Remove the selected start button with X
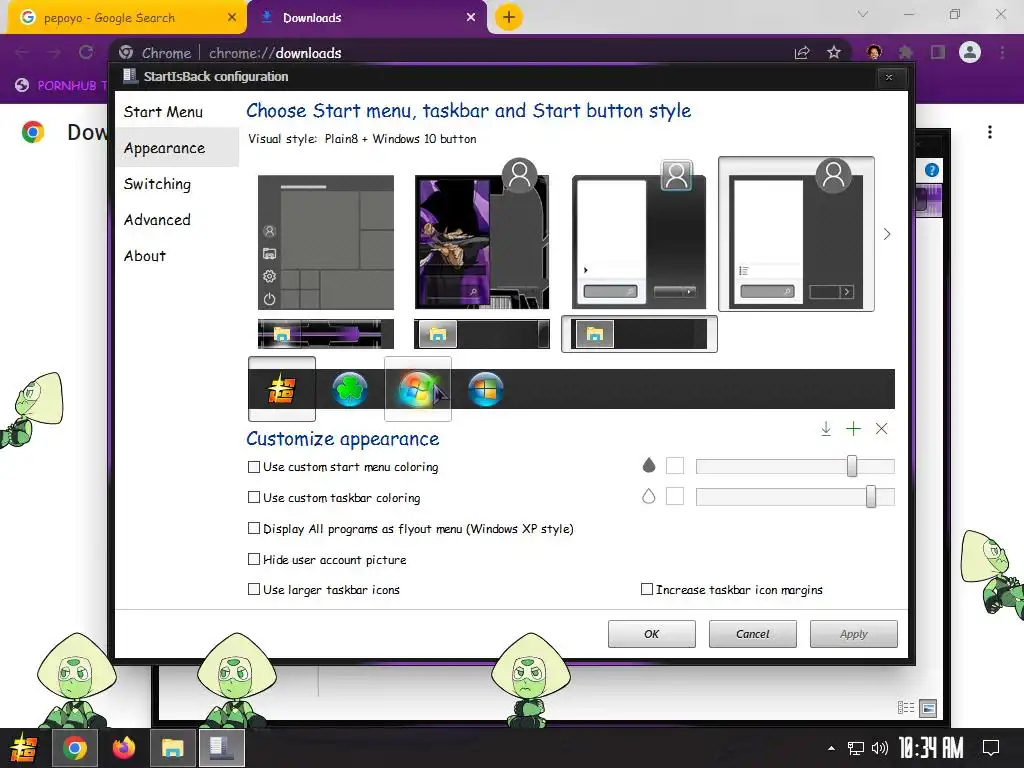 882,429
